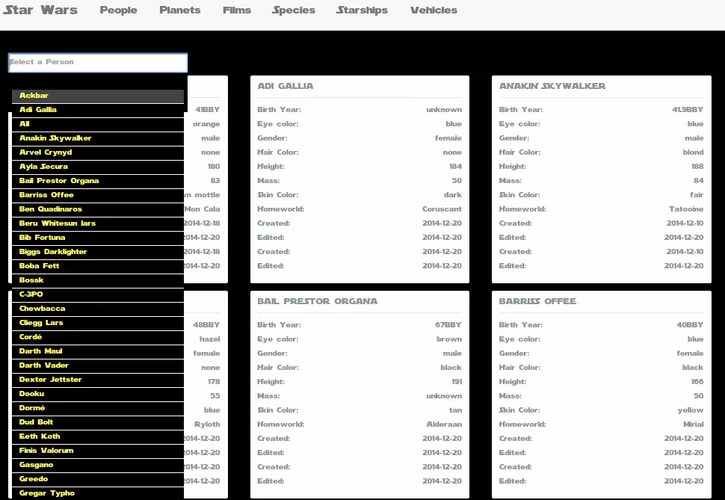Pick Darth Maul option
The height and width of the screenshot is (500, 725).
point(98,351)
